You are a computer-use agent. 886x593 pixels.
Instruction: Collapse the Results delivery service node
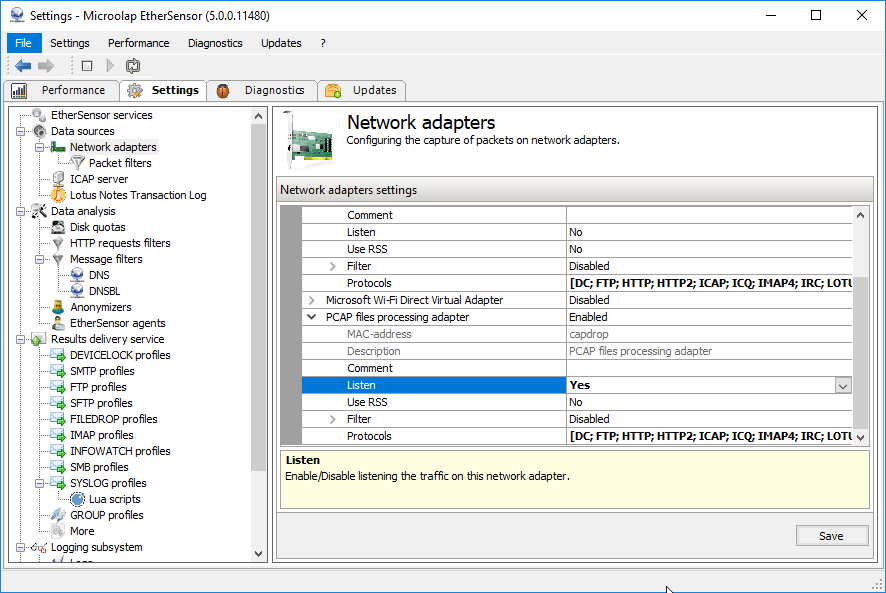pyautogui.click(x=21, y=339)
